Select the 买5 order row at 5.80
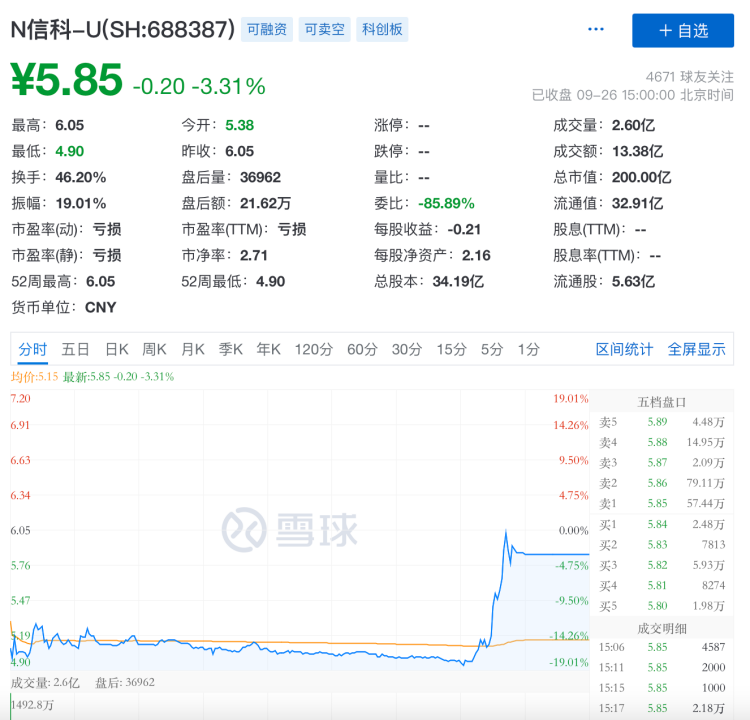This screenshot has height=720, width=750. tap(662, 606)
